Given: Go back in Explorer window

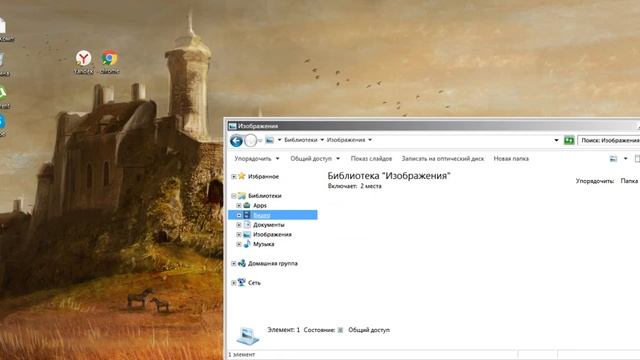Looking at the screenshot, I should point(236,140).
